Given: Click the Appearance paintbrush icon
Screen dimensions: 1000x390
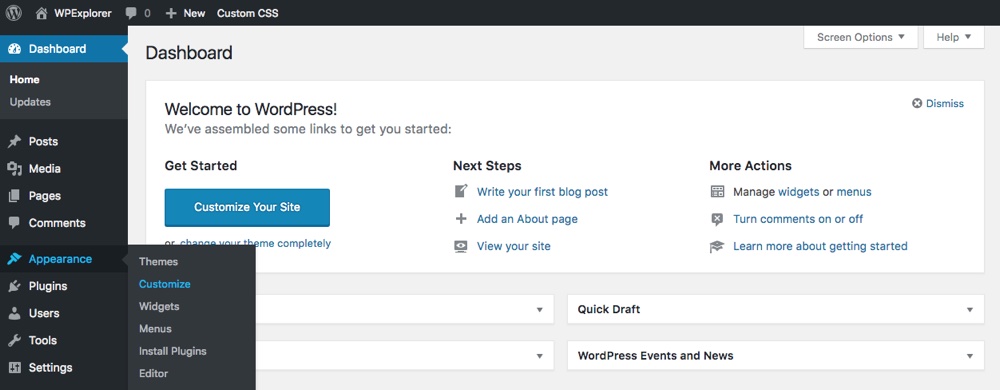Looking at the screenshot, I should (14, 259).
